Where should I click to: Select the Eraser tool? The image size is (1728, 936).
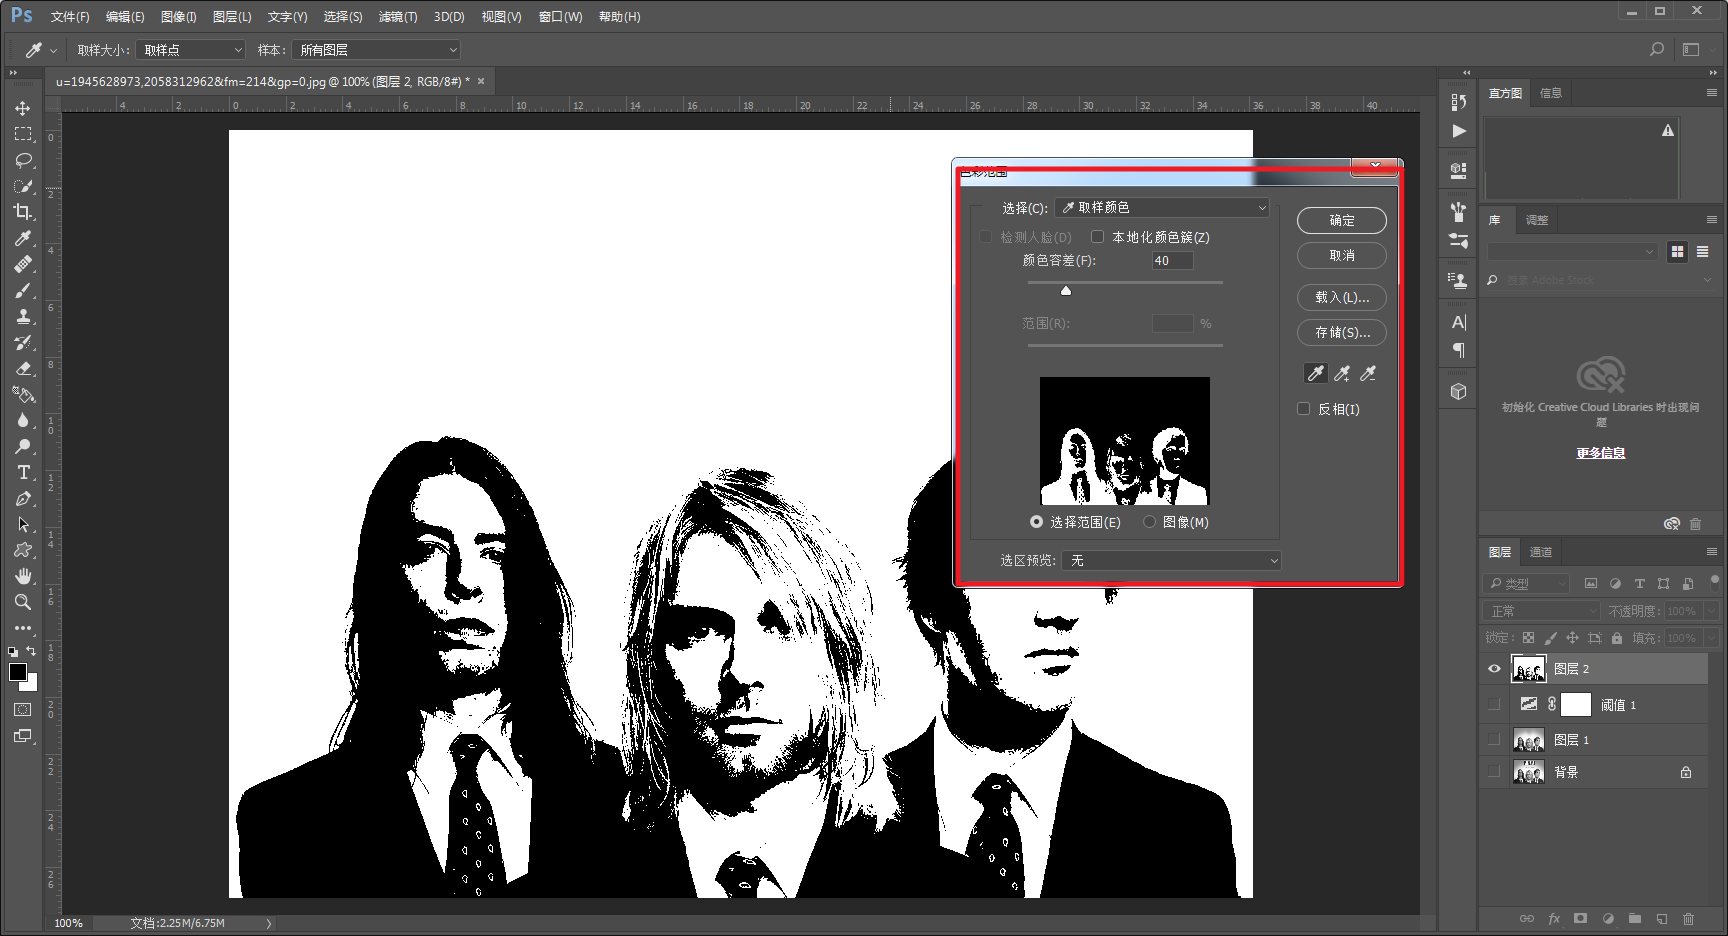pos(23,368)
